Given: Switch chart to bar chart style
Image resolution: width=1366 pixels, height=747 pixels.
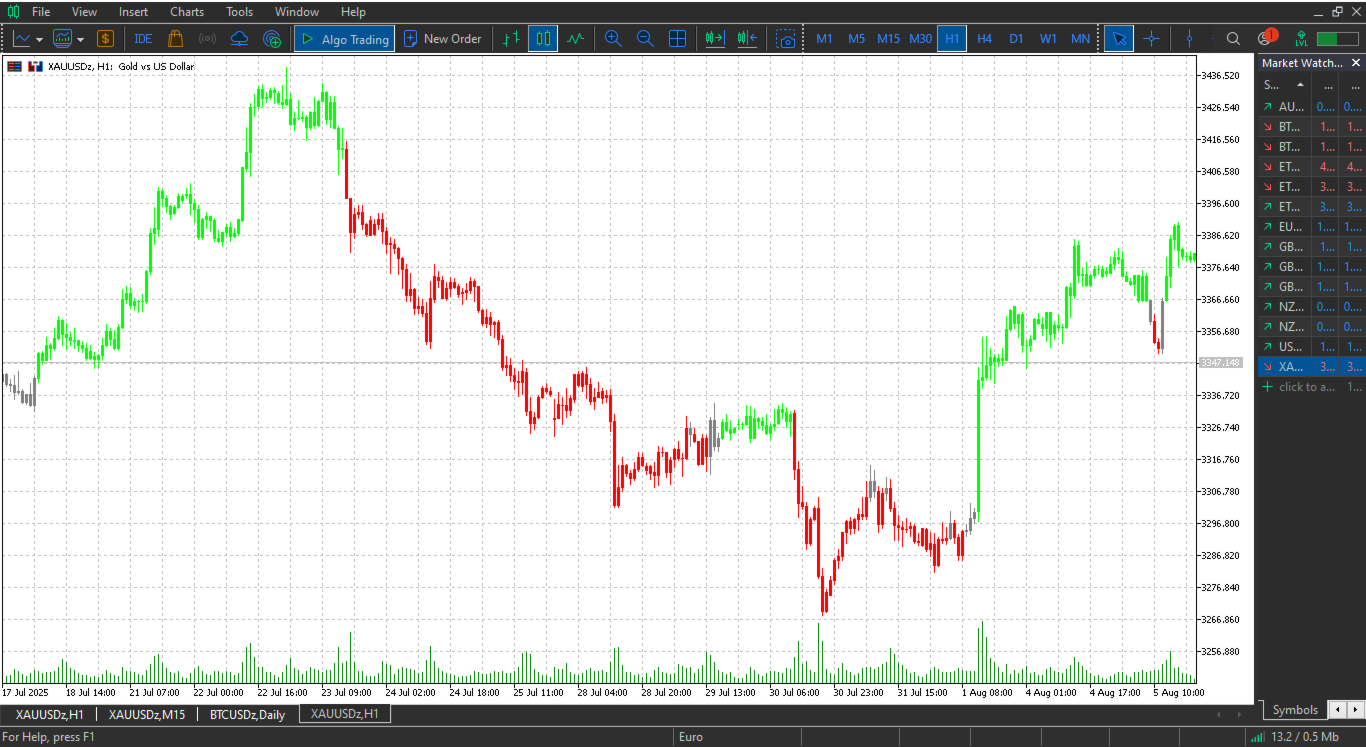Looking at the screenshot, I should tap(511, 39).
